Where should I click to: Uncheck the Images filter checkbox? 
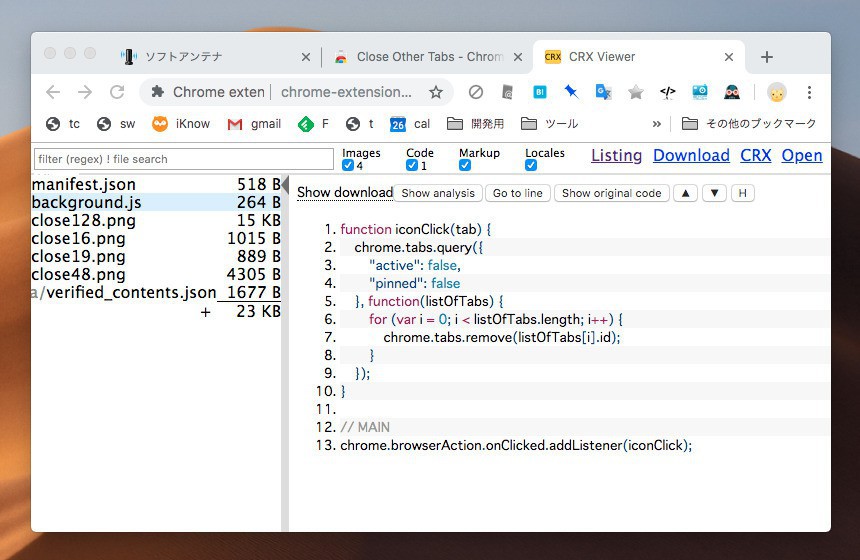tap(348, 166)
